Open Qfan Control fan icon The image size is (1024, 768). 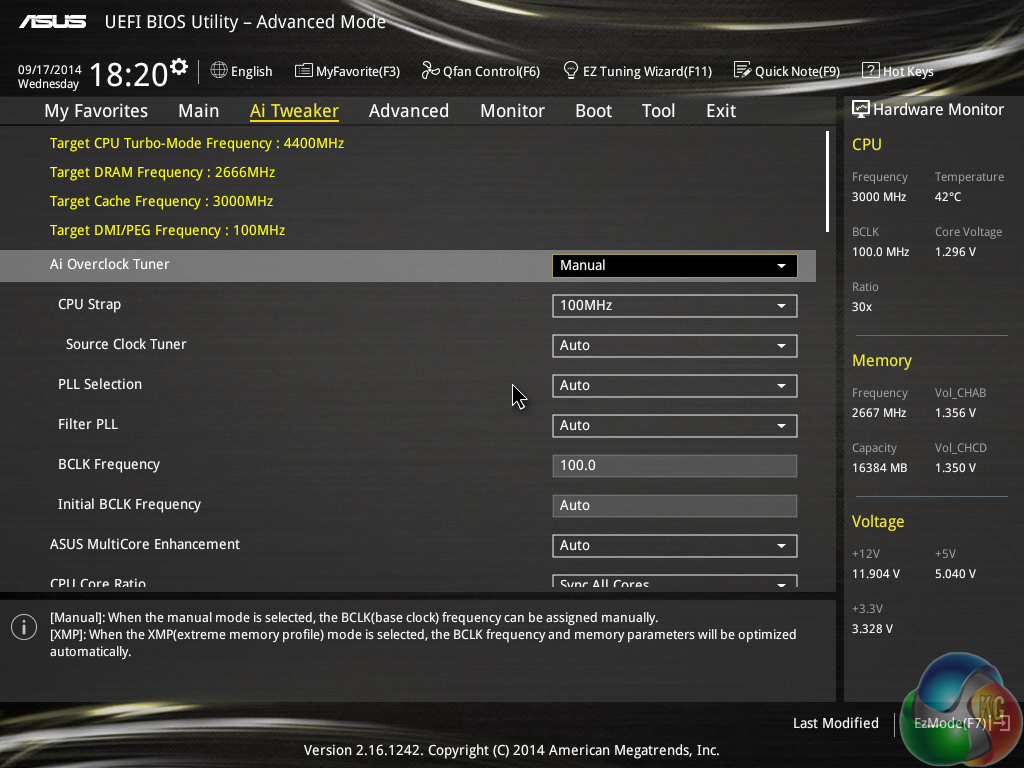click(430, 71)
